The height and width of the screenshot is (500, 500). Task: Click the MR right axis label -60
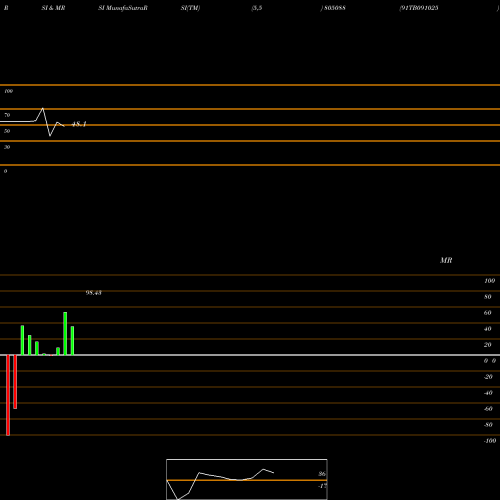(x=488, y=409)
